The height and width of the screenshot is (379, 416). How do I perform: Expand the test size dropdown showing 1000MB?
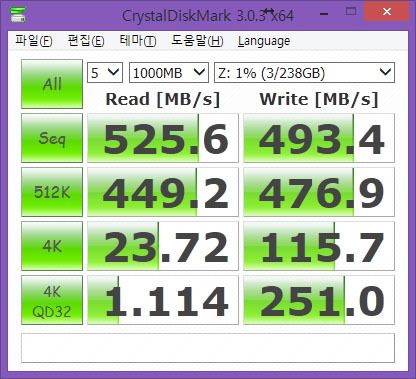click(x=169, y=72)
